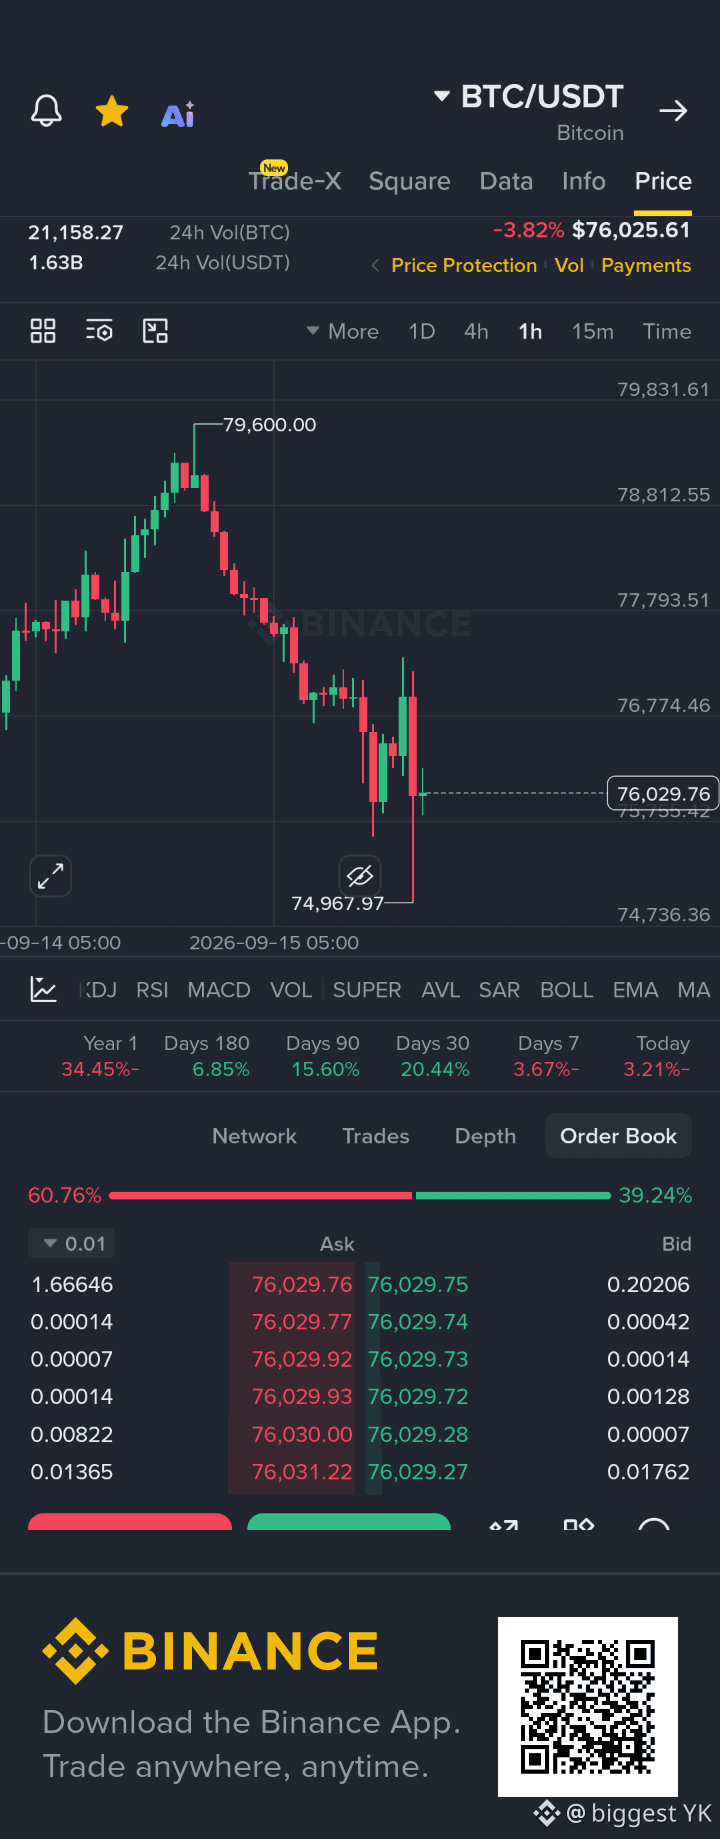Screen dimensions: 720x1839
Task: Choose the 15m timeframe
Action: point(593,331)
